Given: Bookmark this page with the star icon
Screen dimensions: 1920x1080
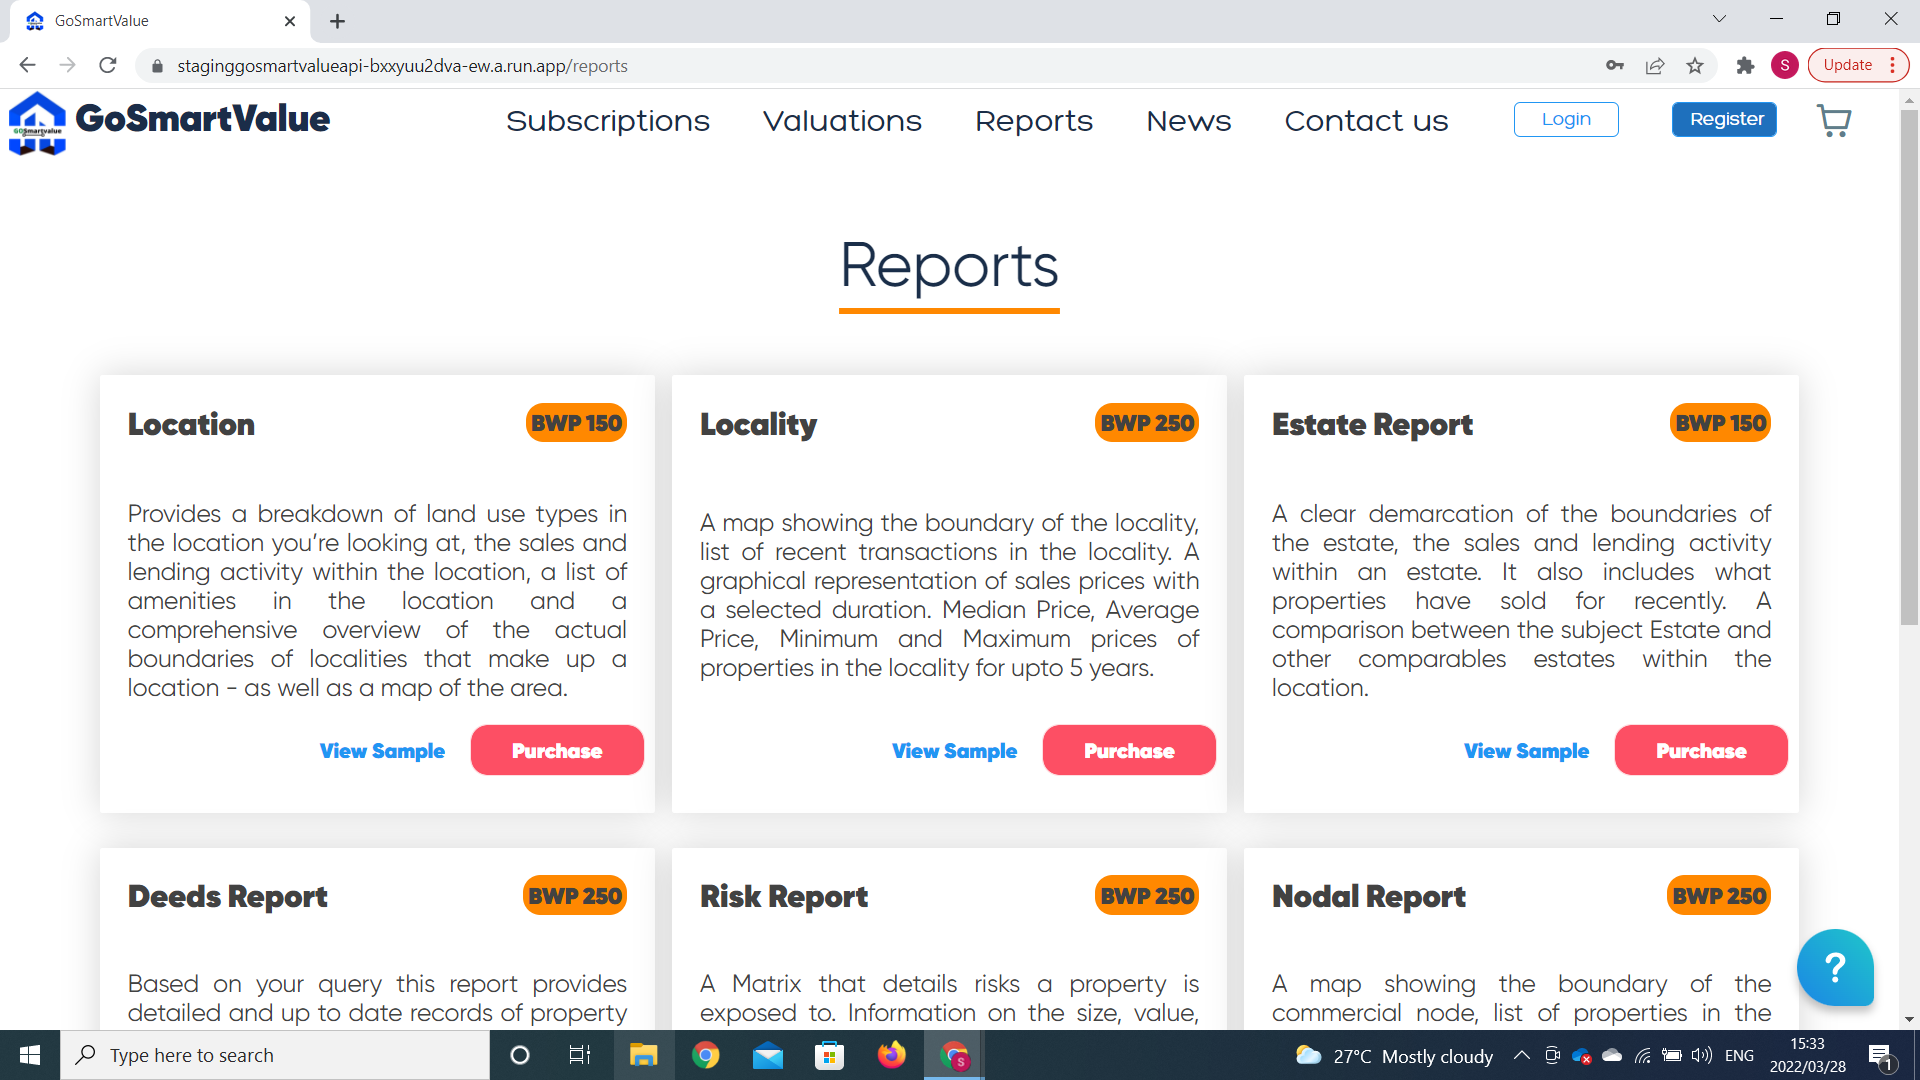Looking at the screenshot, I should [1695, 66].
